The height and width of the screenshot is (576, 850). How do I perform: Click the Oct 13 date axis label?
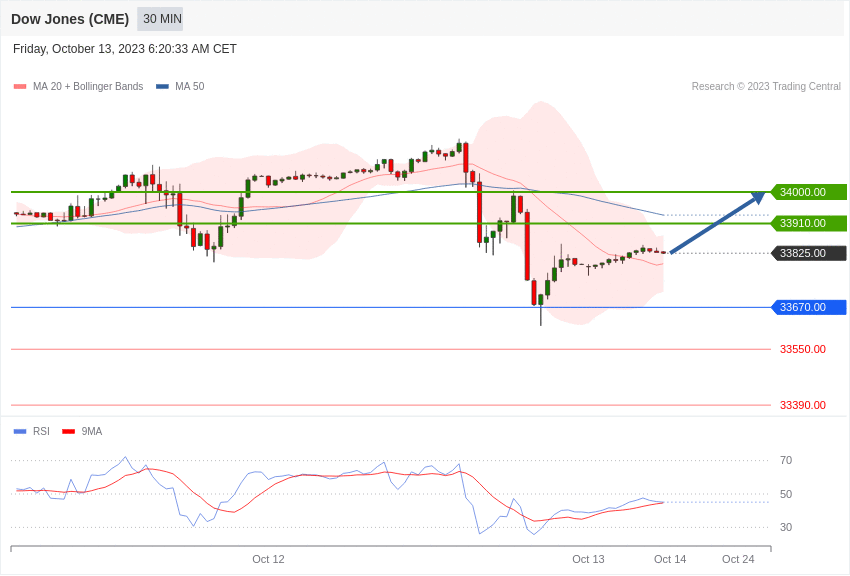588,559
